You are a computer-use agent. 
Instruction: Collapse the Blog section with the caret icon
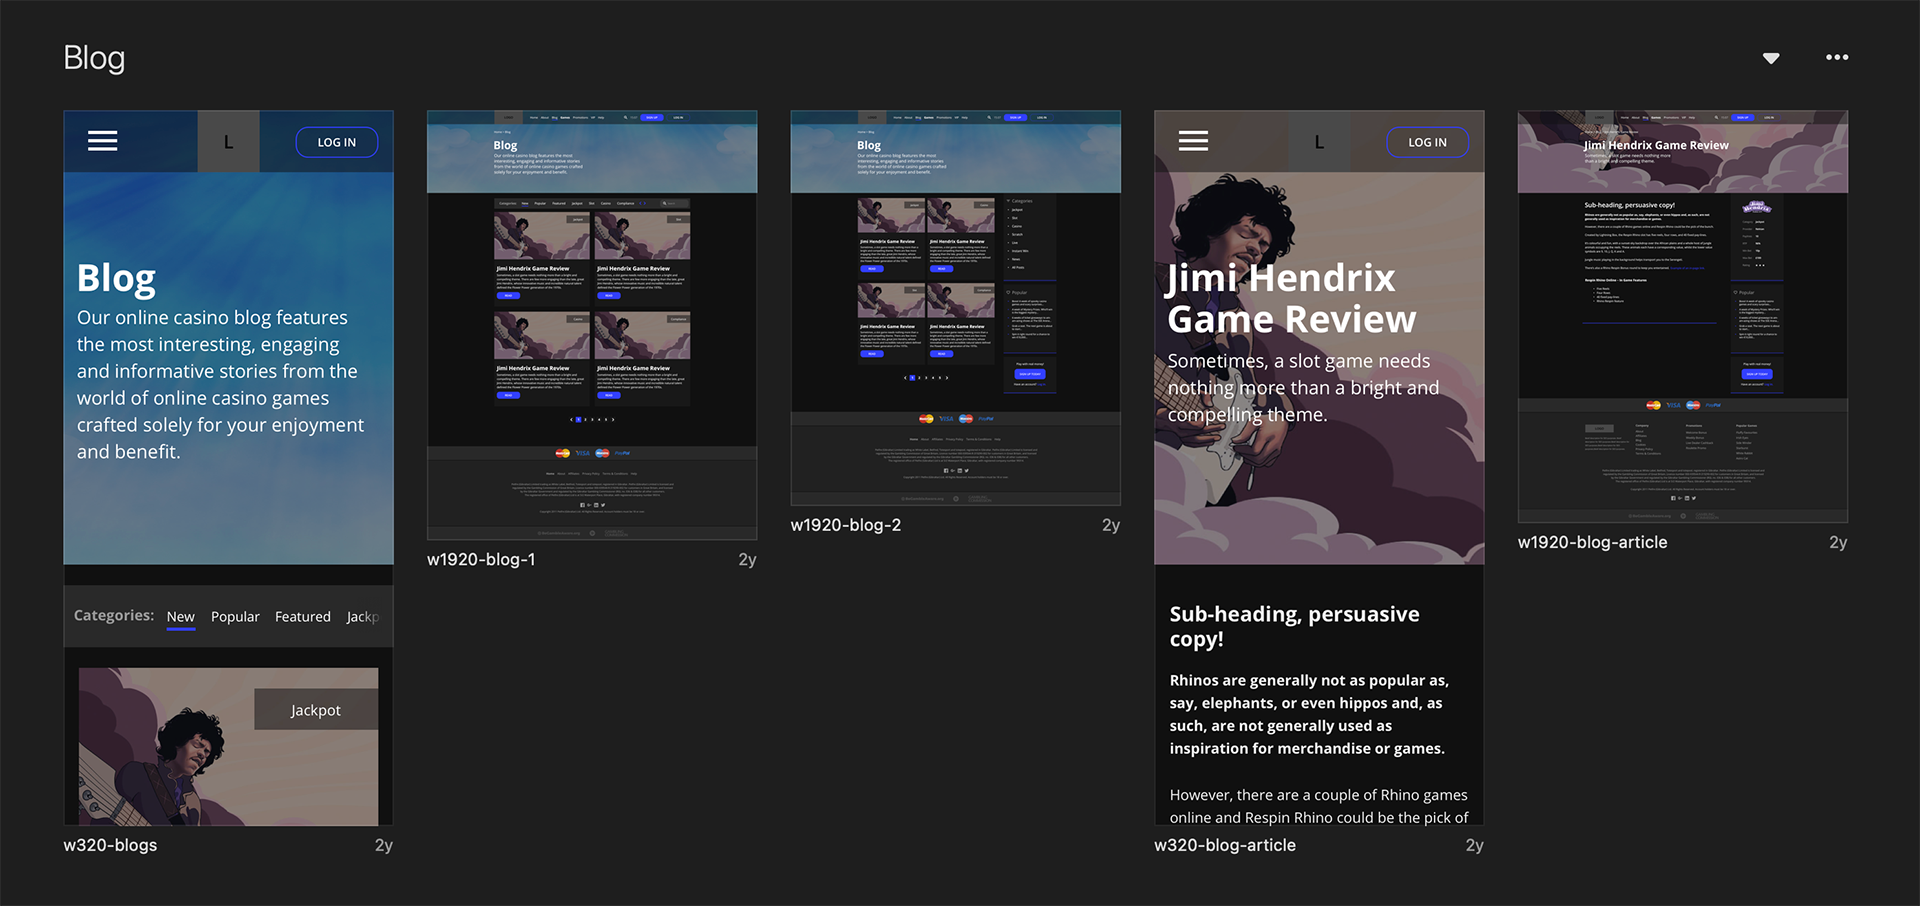pos(1771,58)
